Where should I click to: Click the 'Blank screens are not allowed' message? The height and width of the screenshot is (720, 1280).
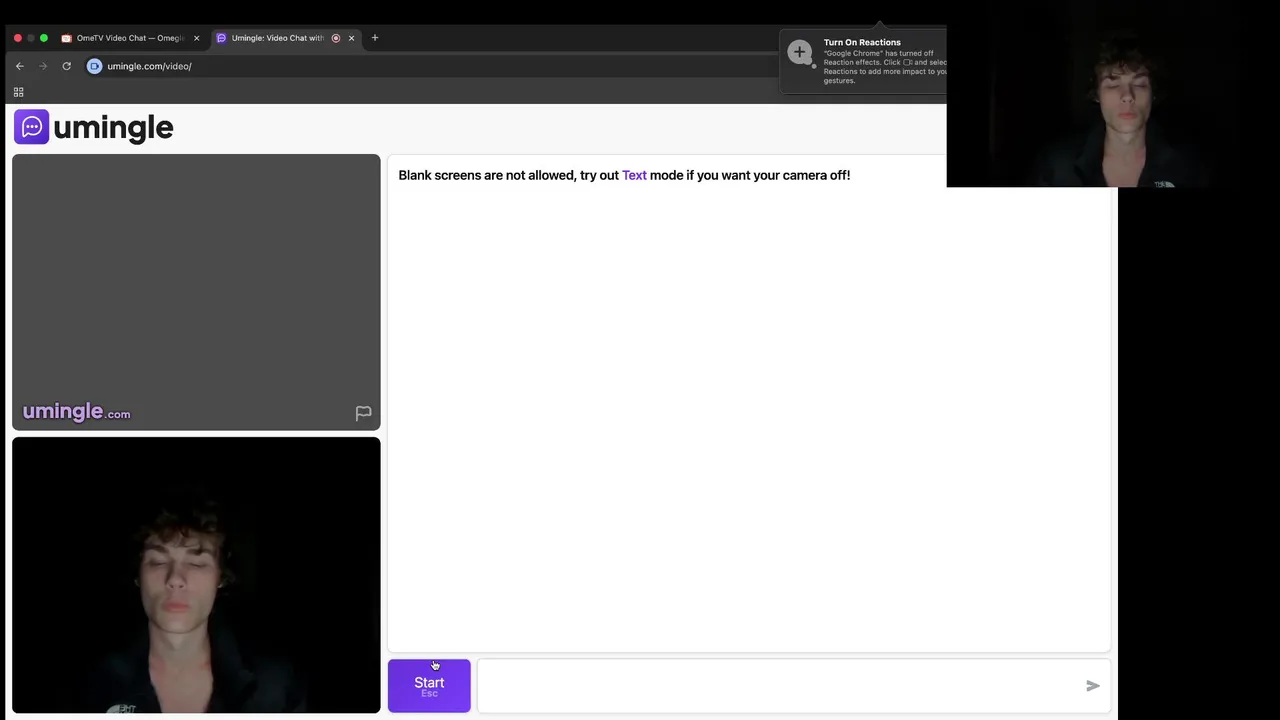[x=624, y=175]
